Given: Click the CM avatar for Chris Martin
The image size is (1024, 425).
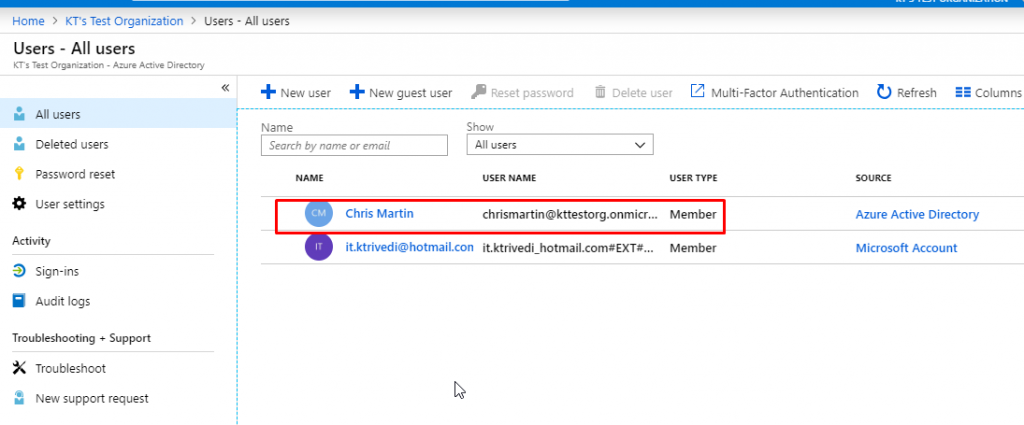Looking at the screenshot, I should coord(319,213).
